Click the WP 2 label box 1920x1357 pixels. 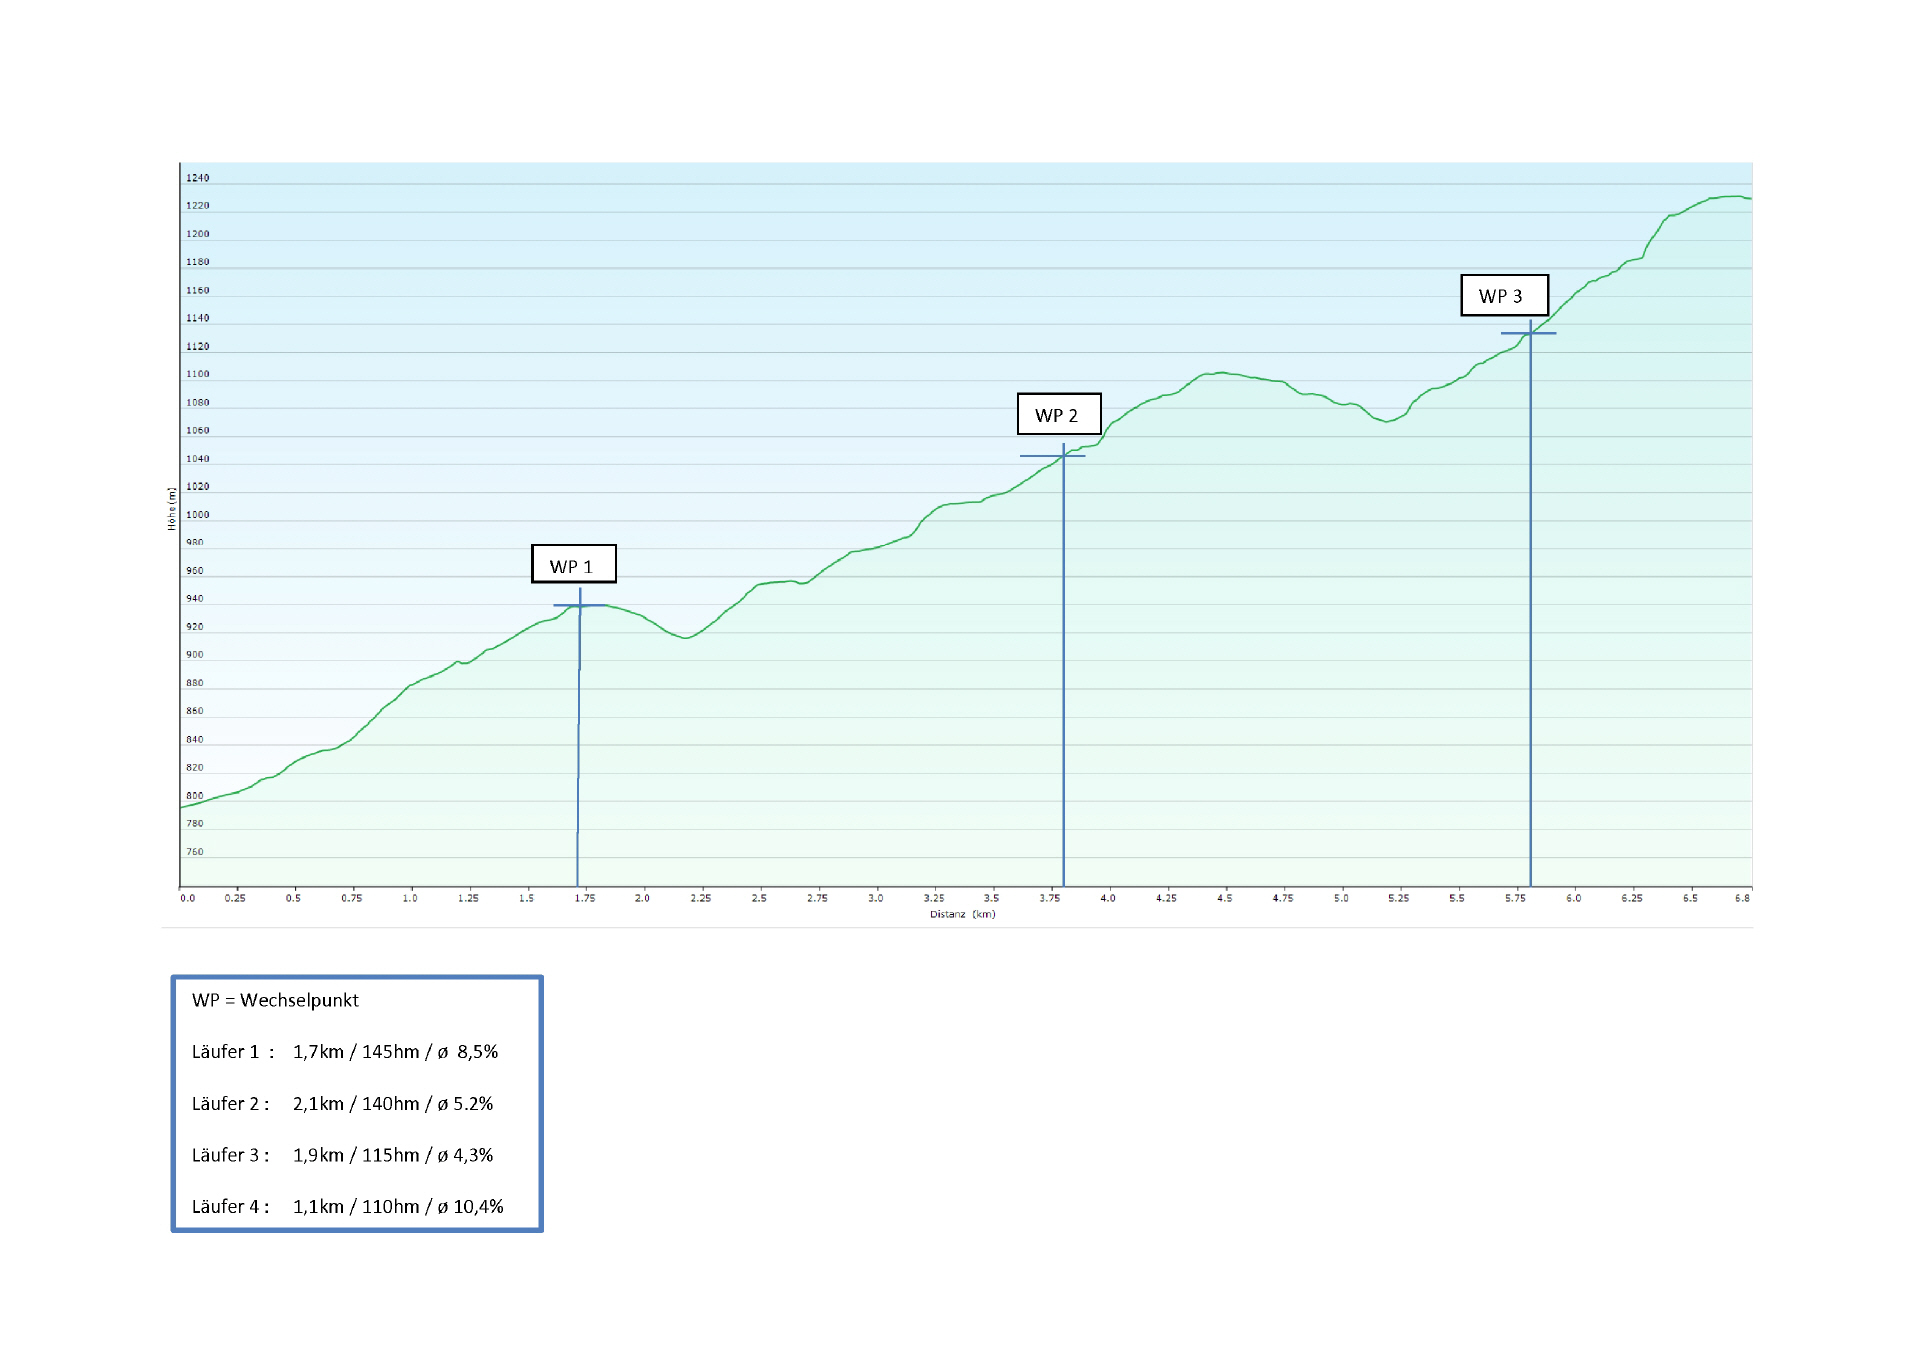click(1058, 414)
